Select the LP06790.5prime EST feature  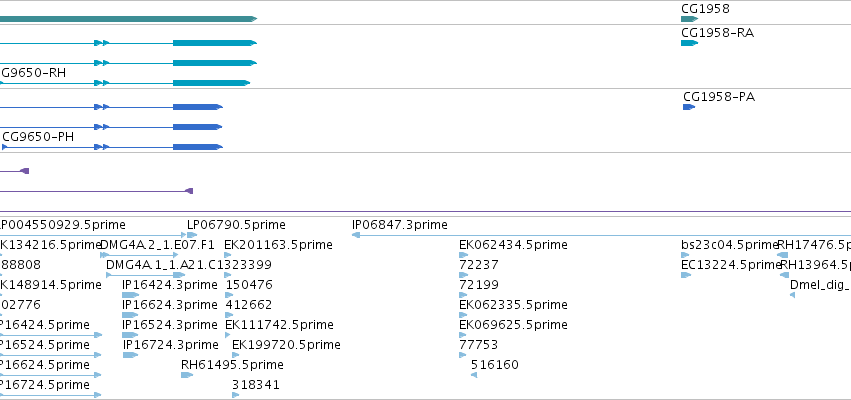(x=192, y=235)
